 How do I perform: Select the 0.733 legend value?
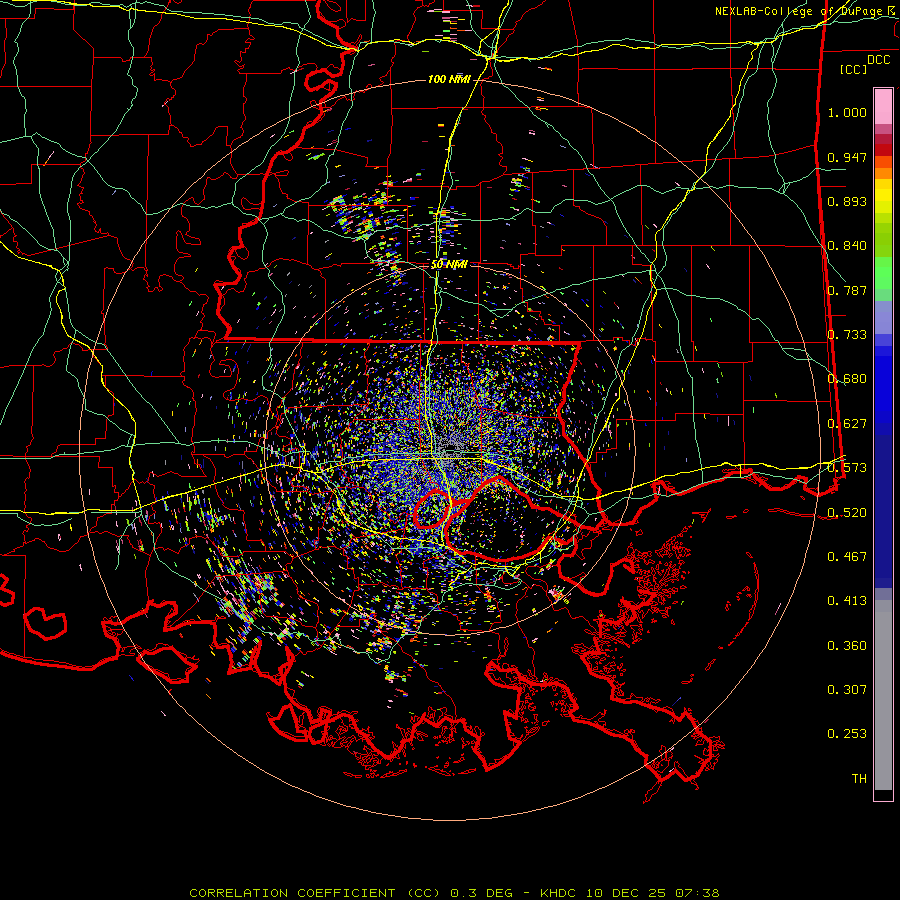coord(847,335)
